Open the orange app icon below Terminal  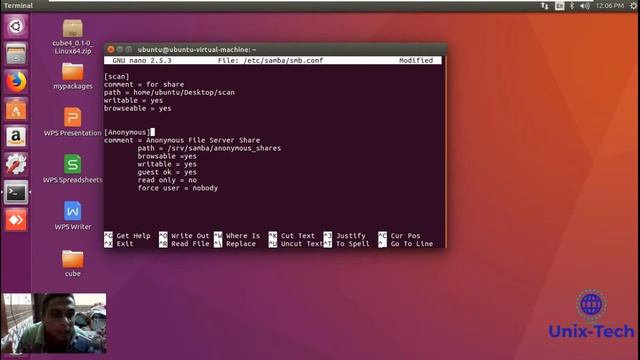(16, 220)
